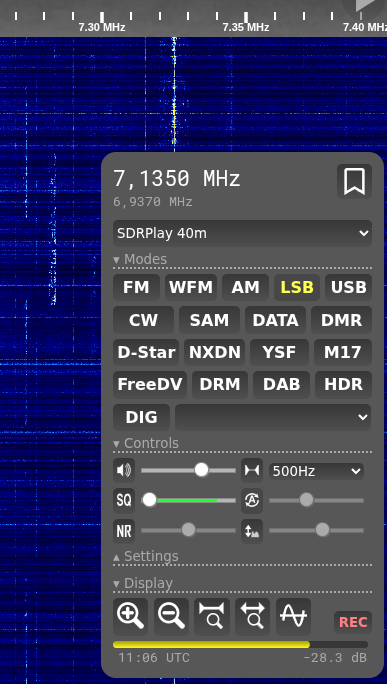This screenshot has height=684, width=387.
Task: Switch to USB mode
Action: click(x=349, y=287)
